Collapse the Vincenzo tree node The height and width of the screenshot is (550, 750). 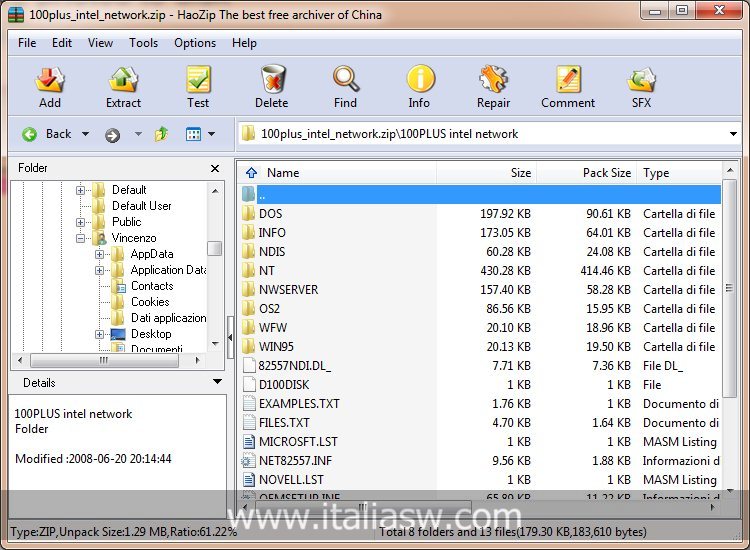pos(80,238)
